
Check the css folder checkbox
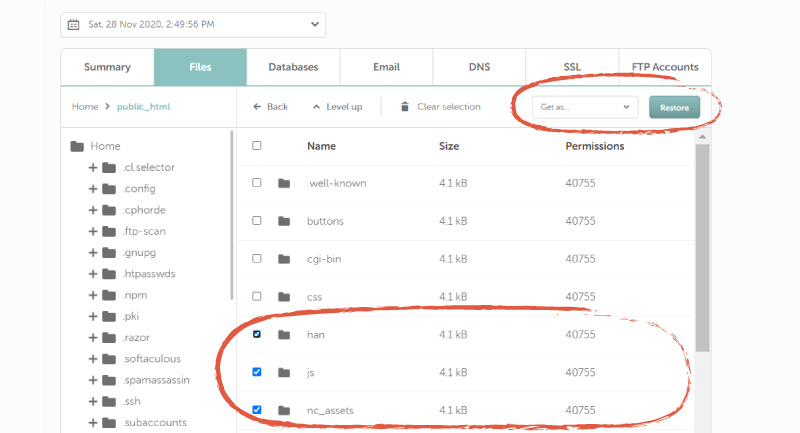click(x=257, y=296)
